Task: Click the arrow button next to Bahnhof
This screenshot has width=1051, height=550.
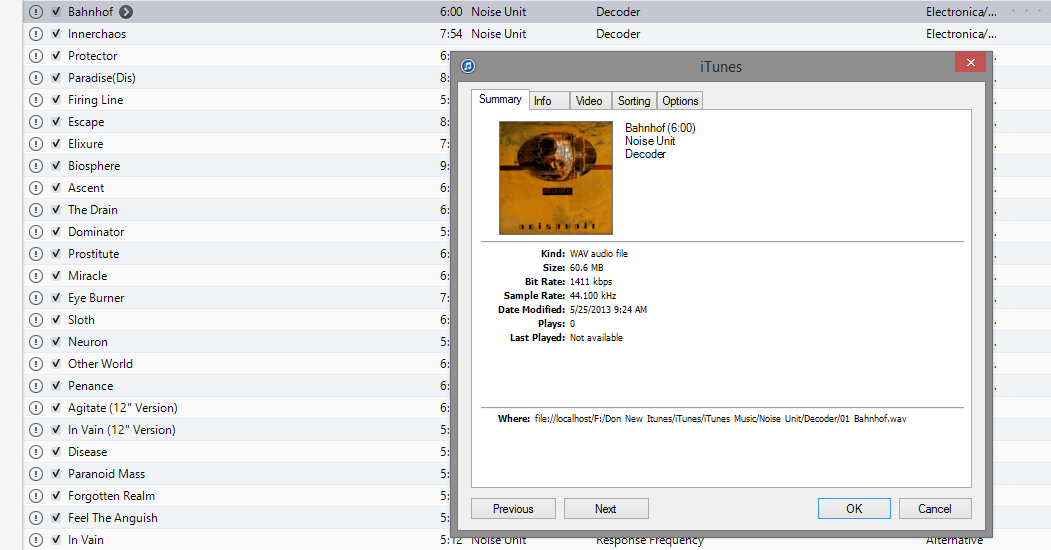Action: (126, 12)
